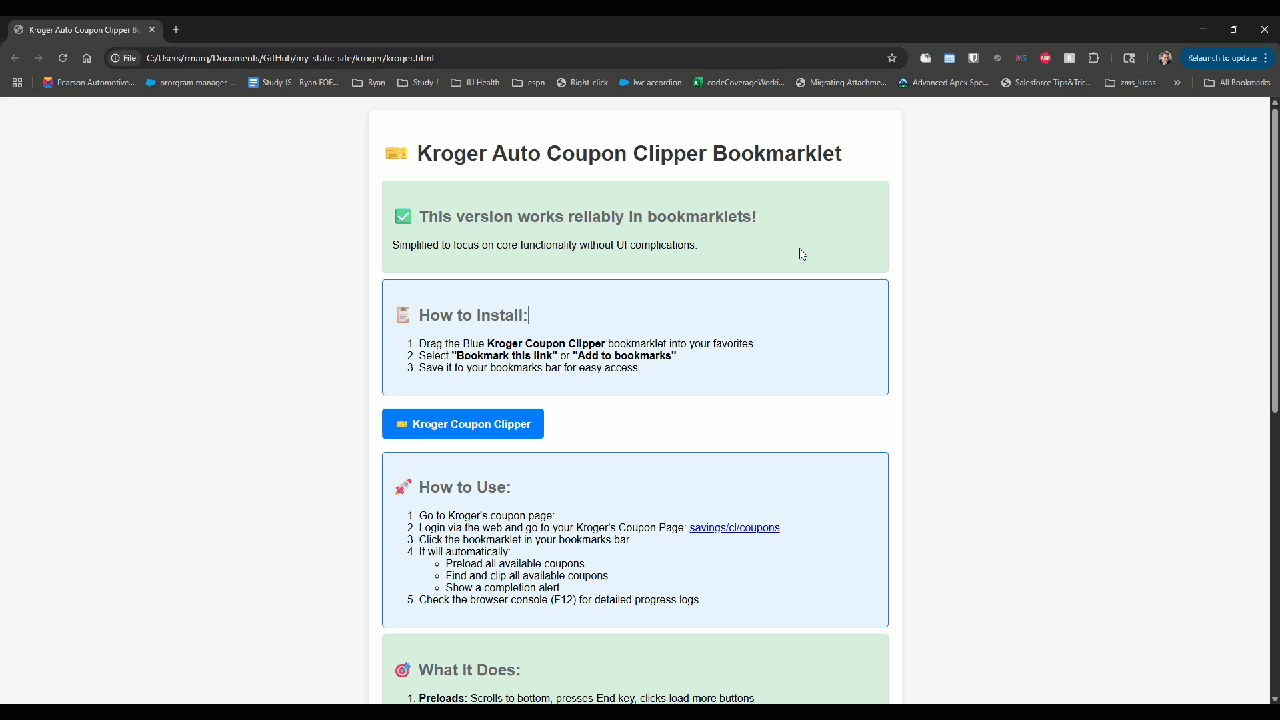Open the zms_juros bookmarks folder

[1130, 83]
